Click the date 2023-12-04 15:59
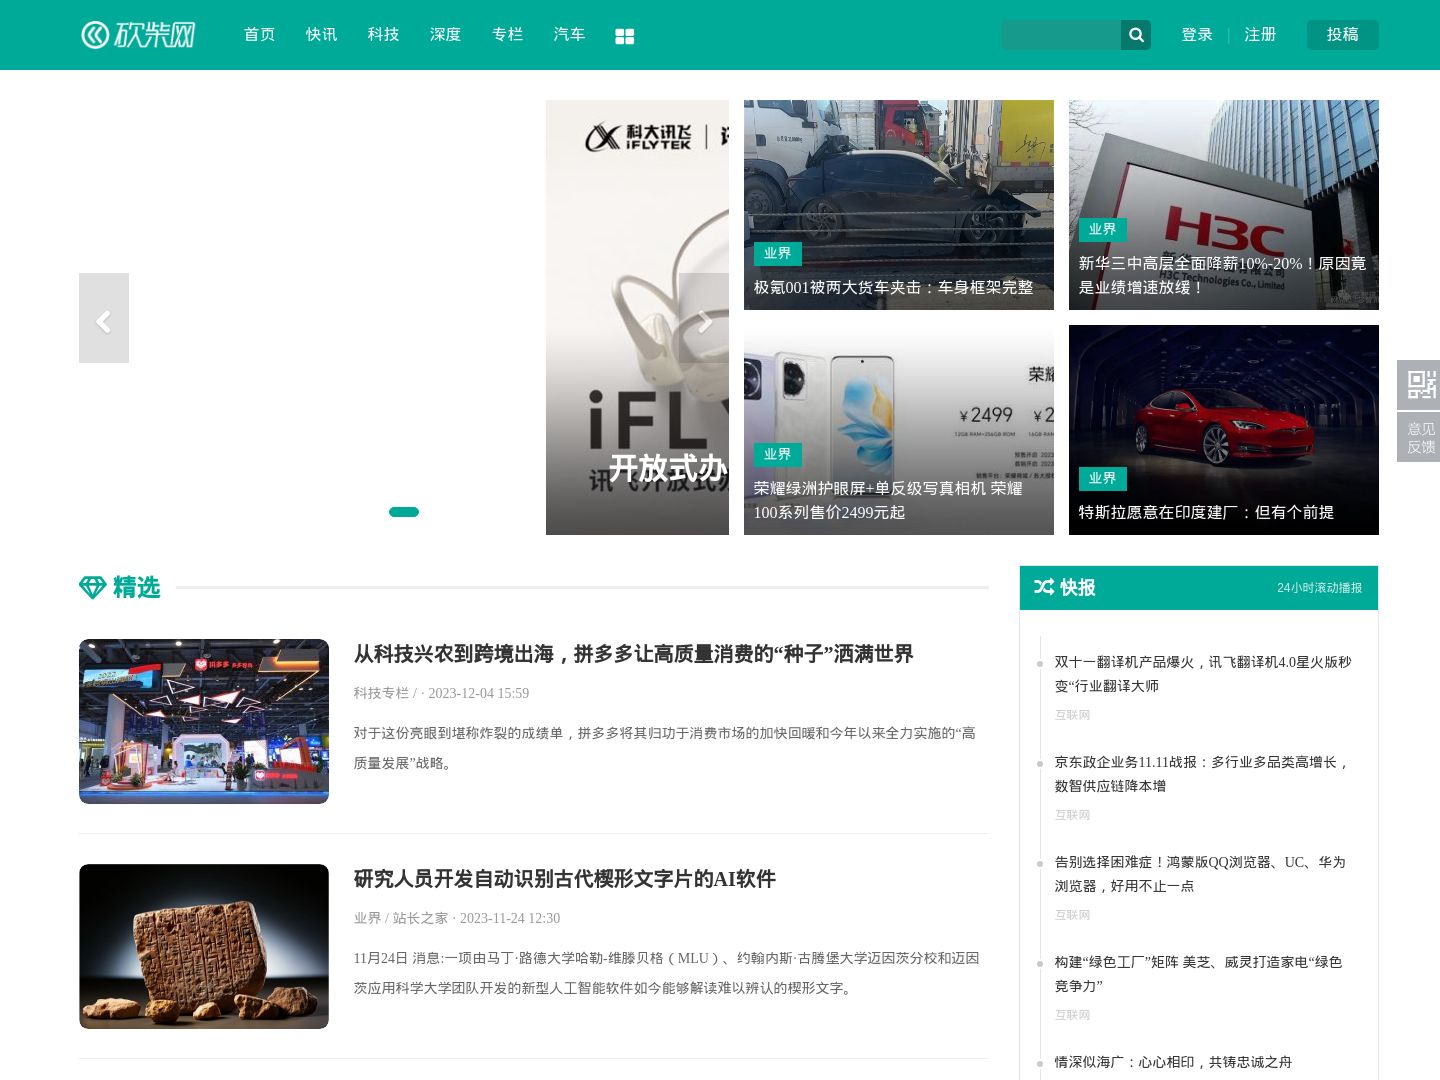The width and height of the screenshot is (1440, 1080). coord(479,693)
